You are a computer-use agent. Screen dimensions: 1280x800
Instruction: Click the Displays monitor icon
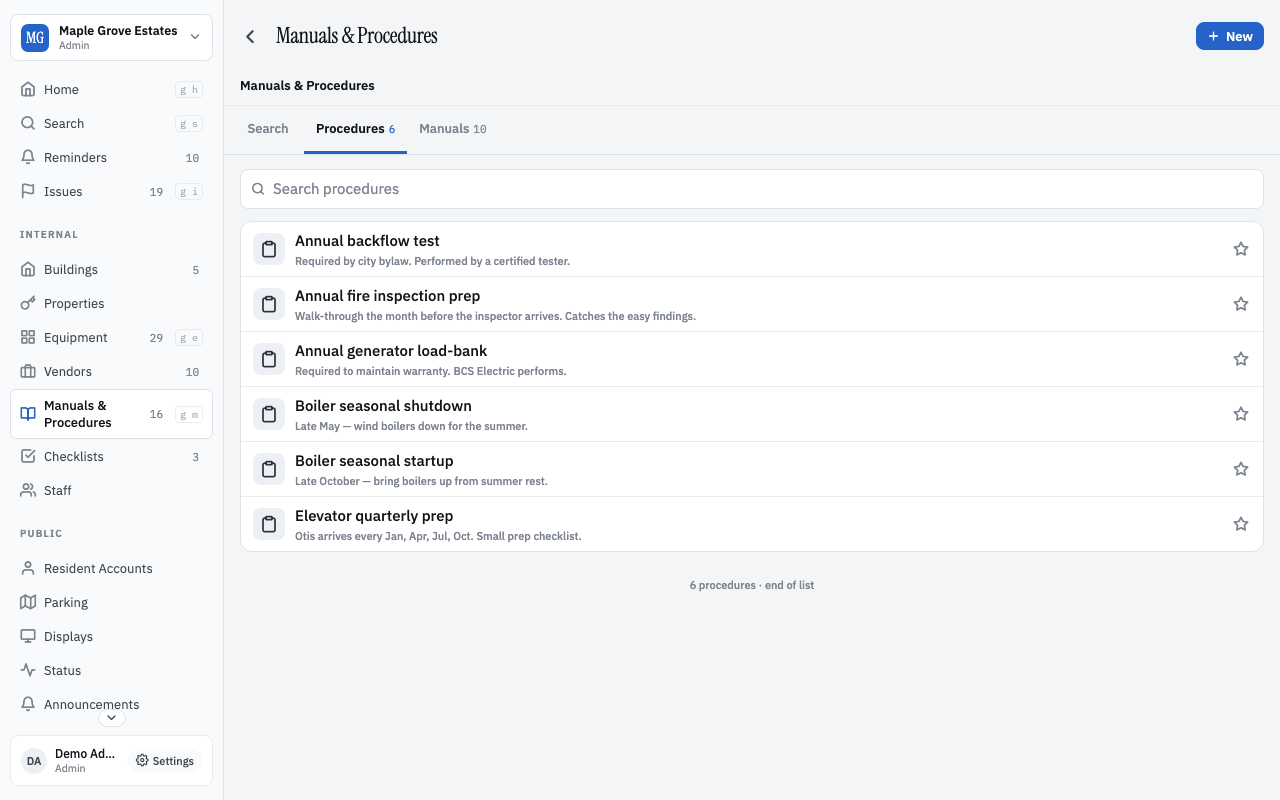click(28, 636)
